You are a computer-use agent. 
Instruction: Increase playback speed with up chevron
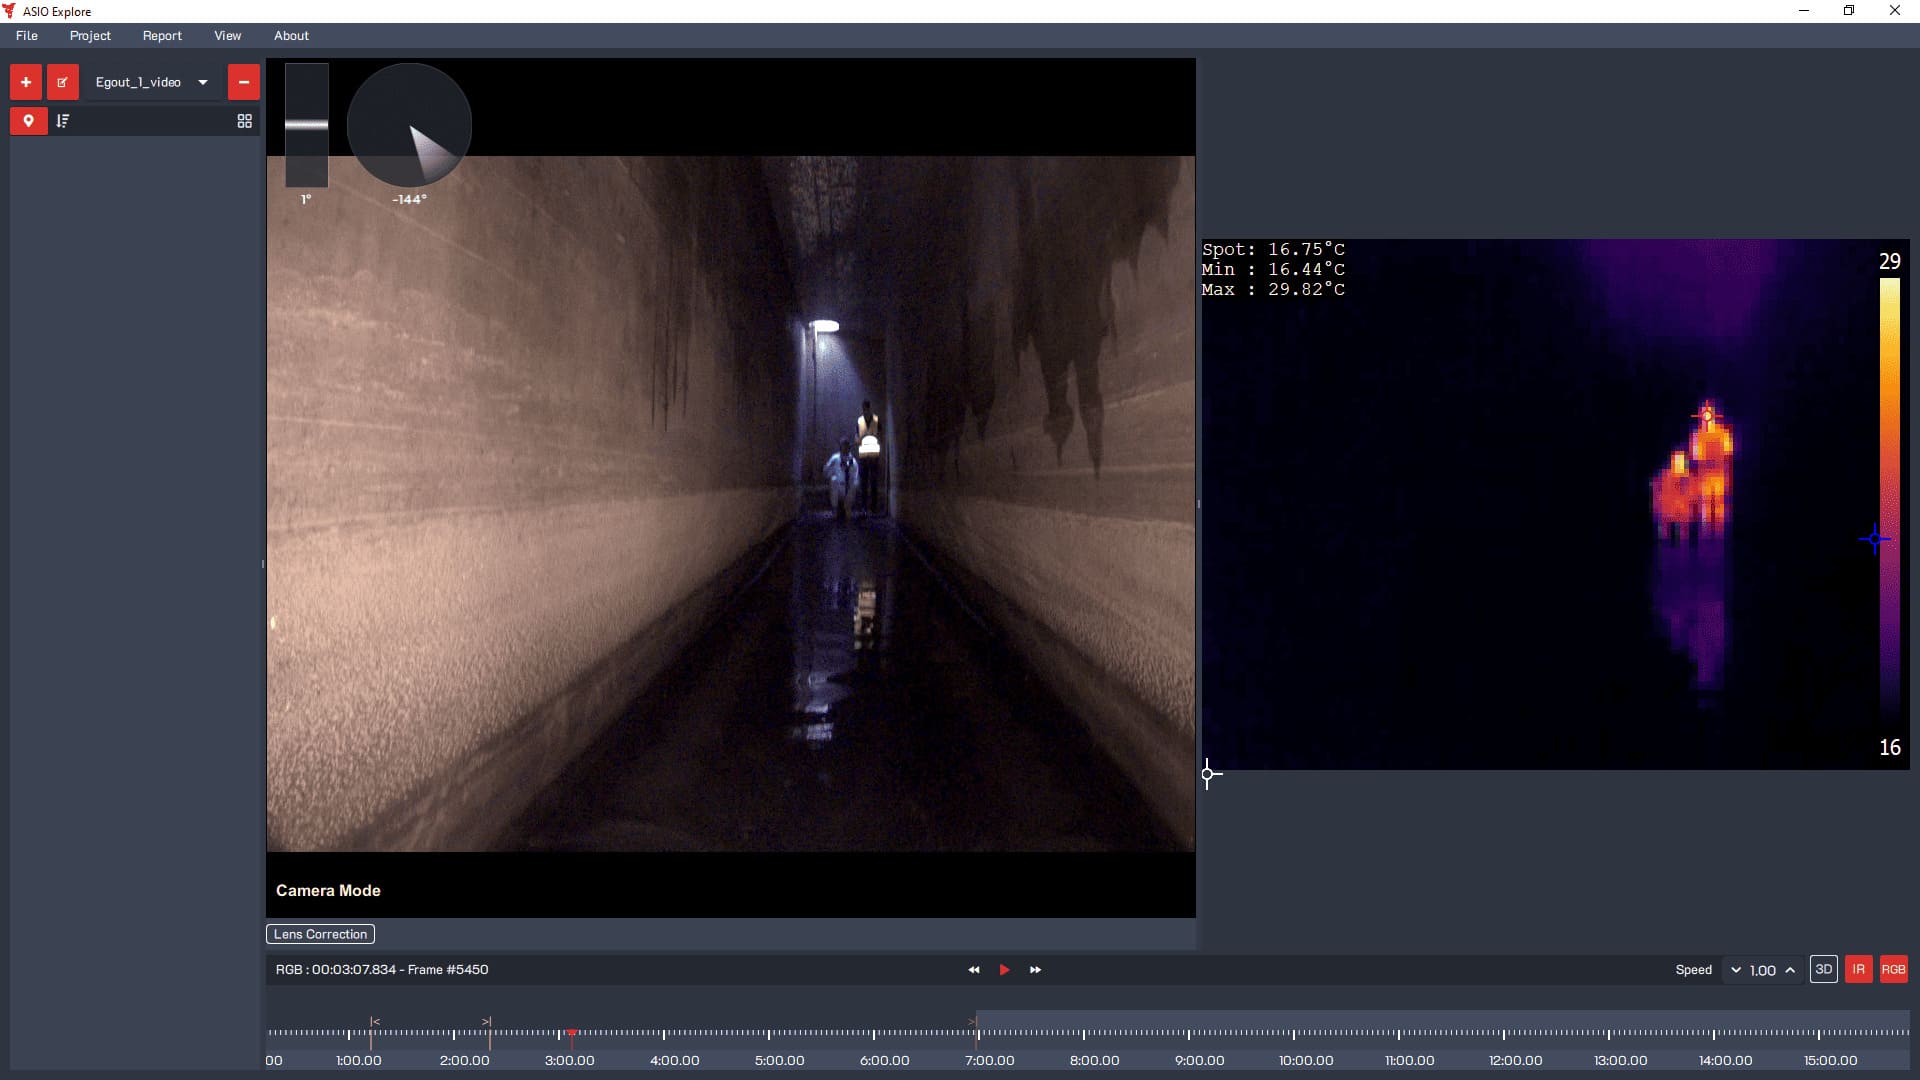(x=1790, y=970)
